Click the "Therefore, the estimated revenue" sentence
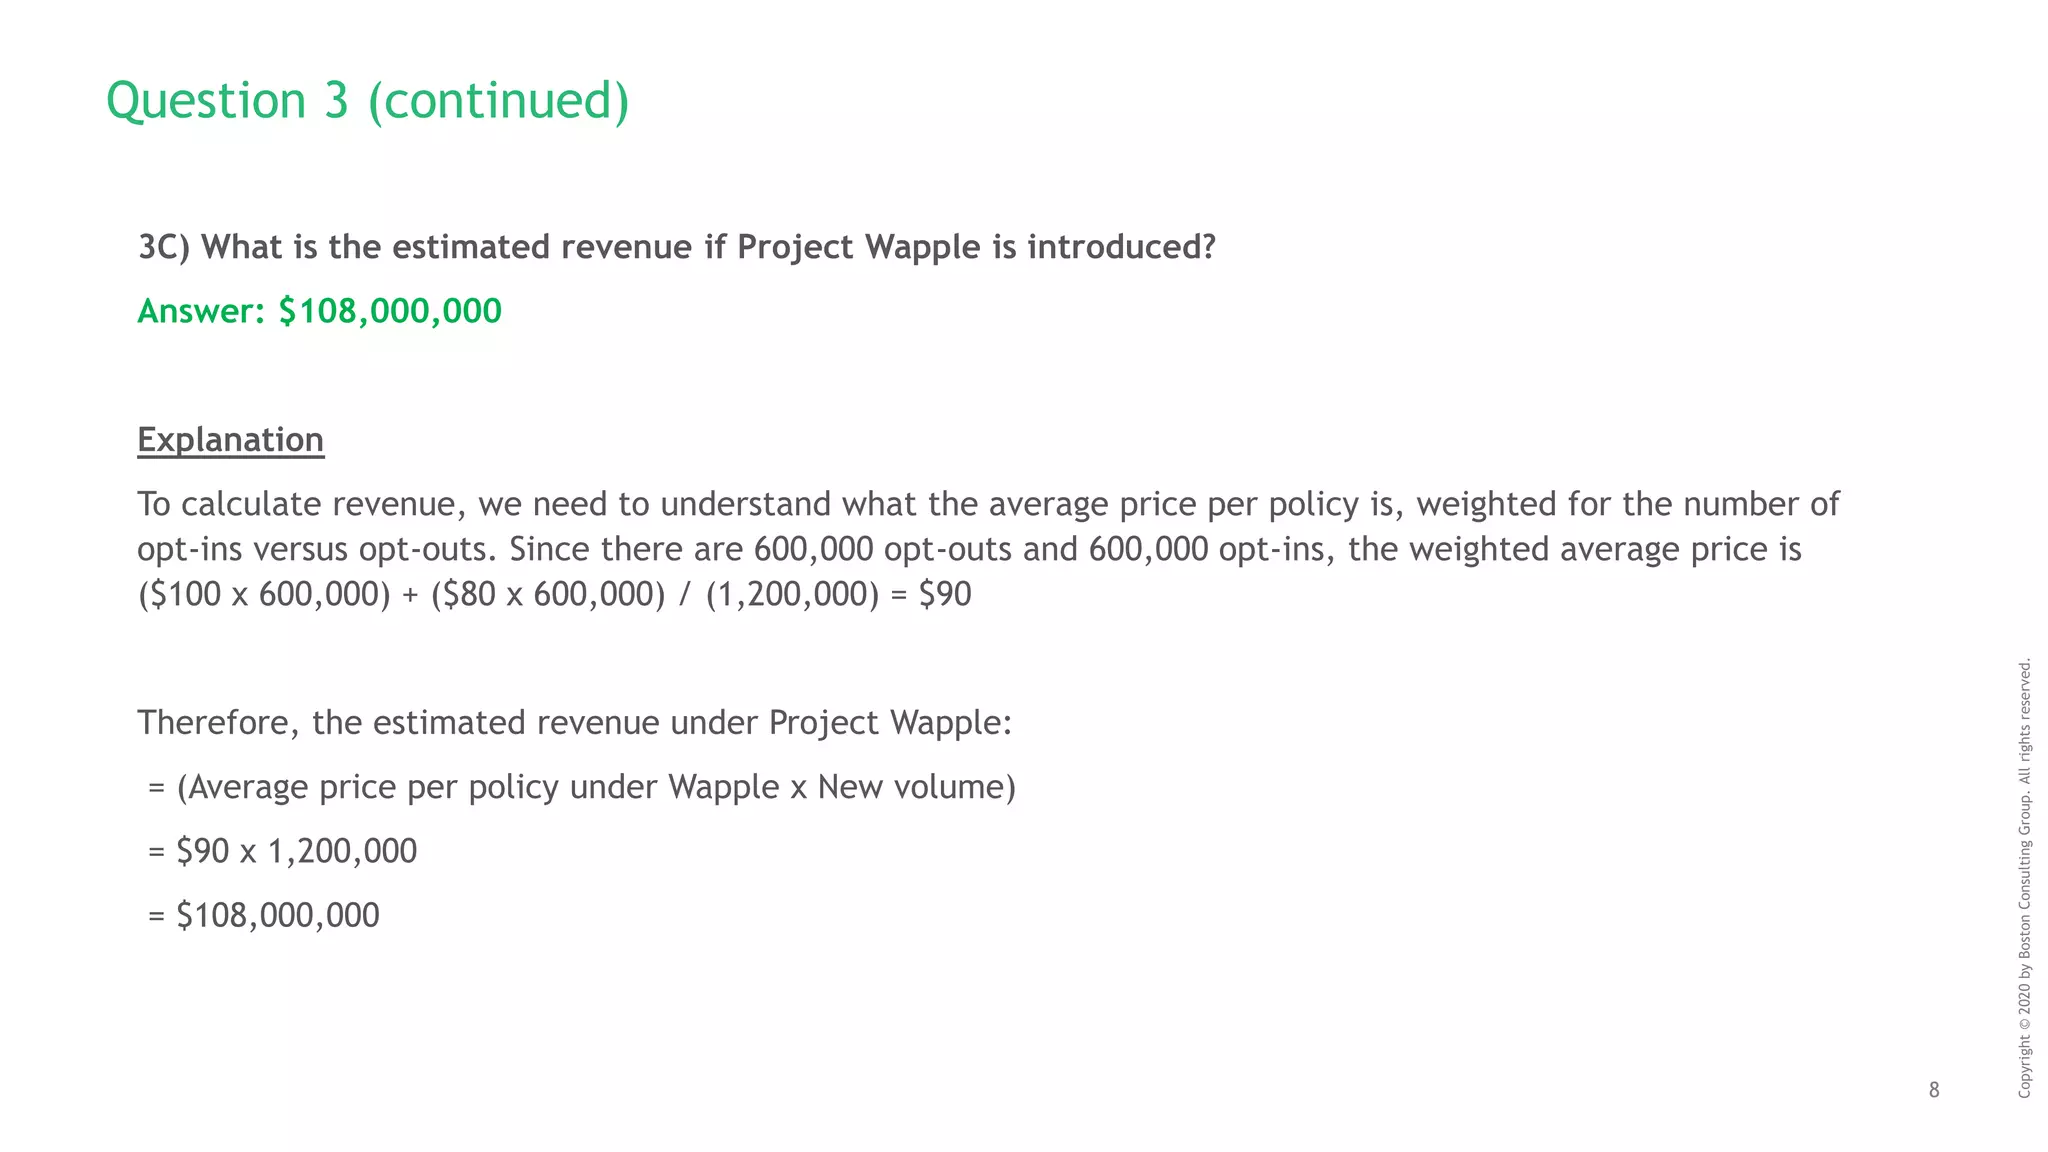This screenshot has width=2048, height=1152. (x=574, y=722)
